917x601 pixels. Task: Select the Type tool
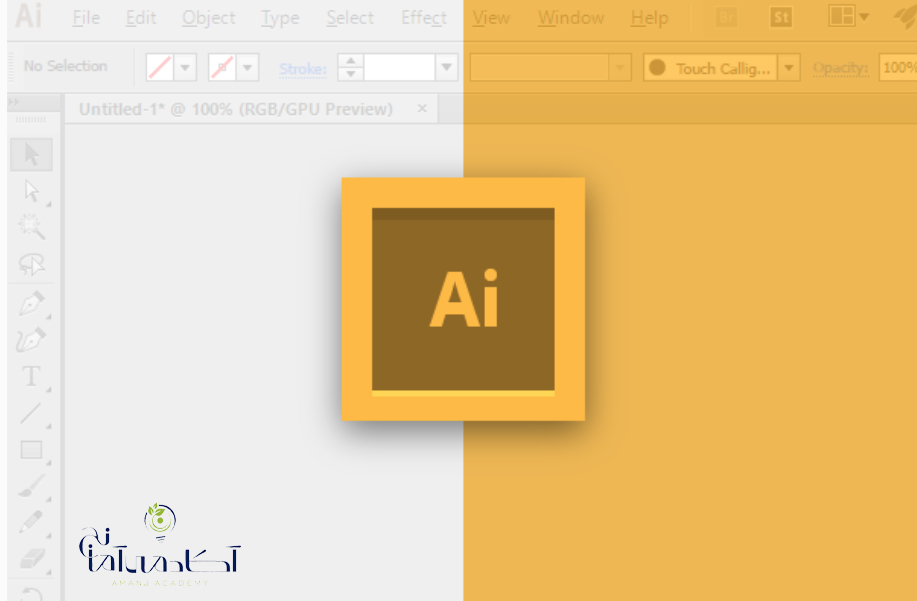[x=32, y=377]
